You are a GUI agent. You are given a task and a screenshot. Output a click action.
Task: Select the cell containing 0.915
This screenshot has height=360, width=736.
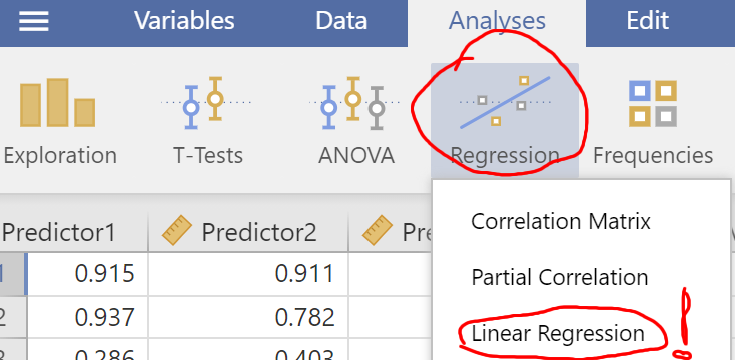coord(87,274)
